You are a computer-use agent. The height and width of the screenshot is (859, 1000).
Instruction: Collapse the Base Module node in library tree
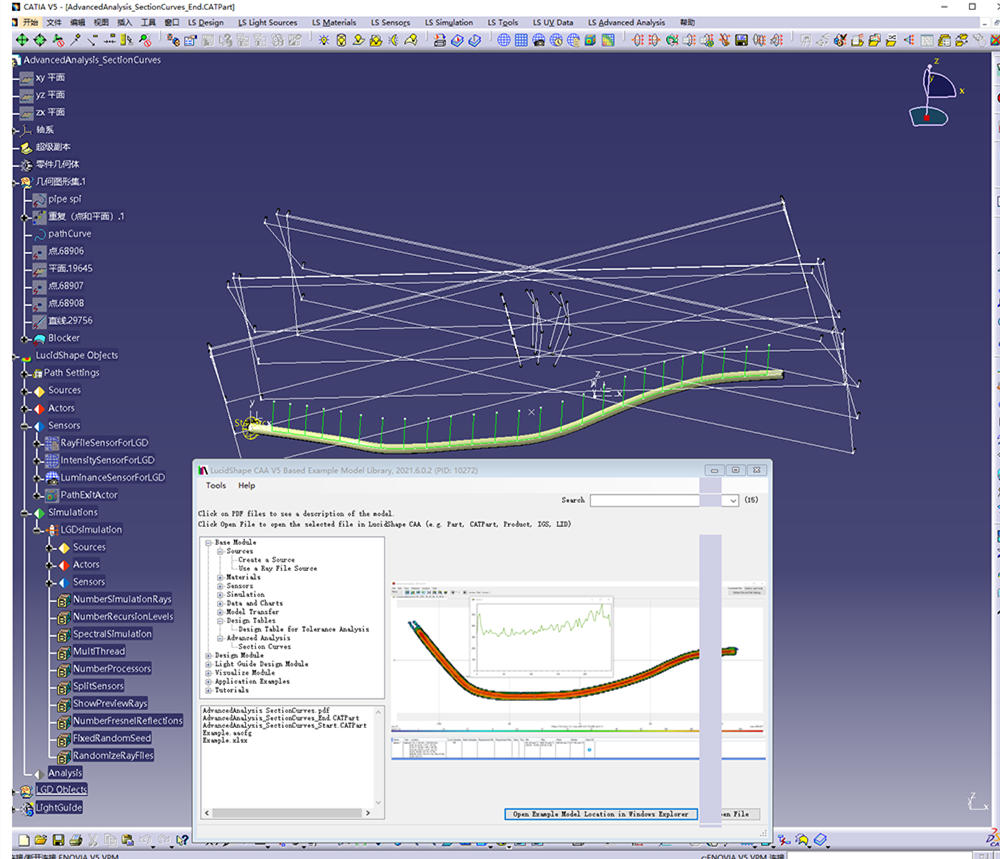[x=209, y=543]
